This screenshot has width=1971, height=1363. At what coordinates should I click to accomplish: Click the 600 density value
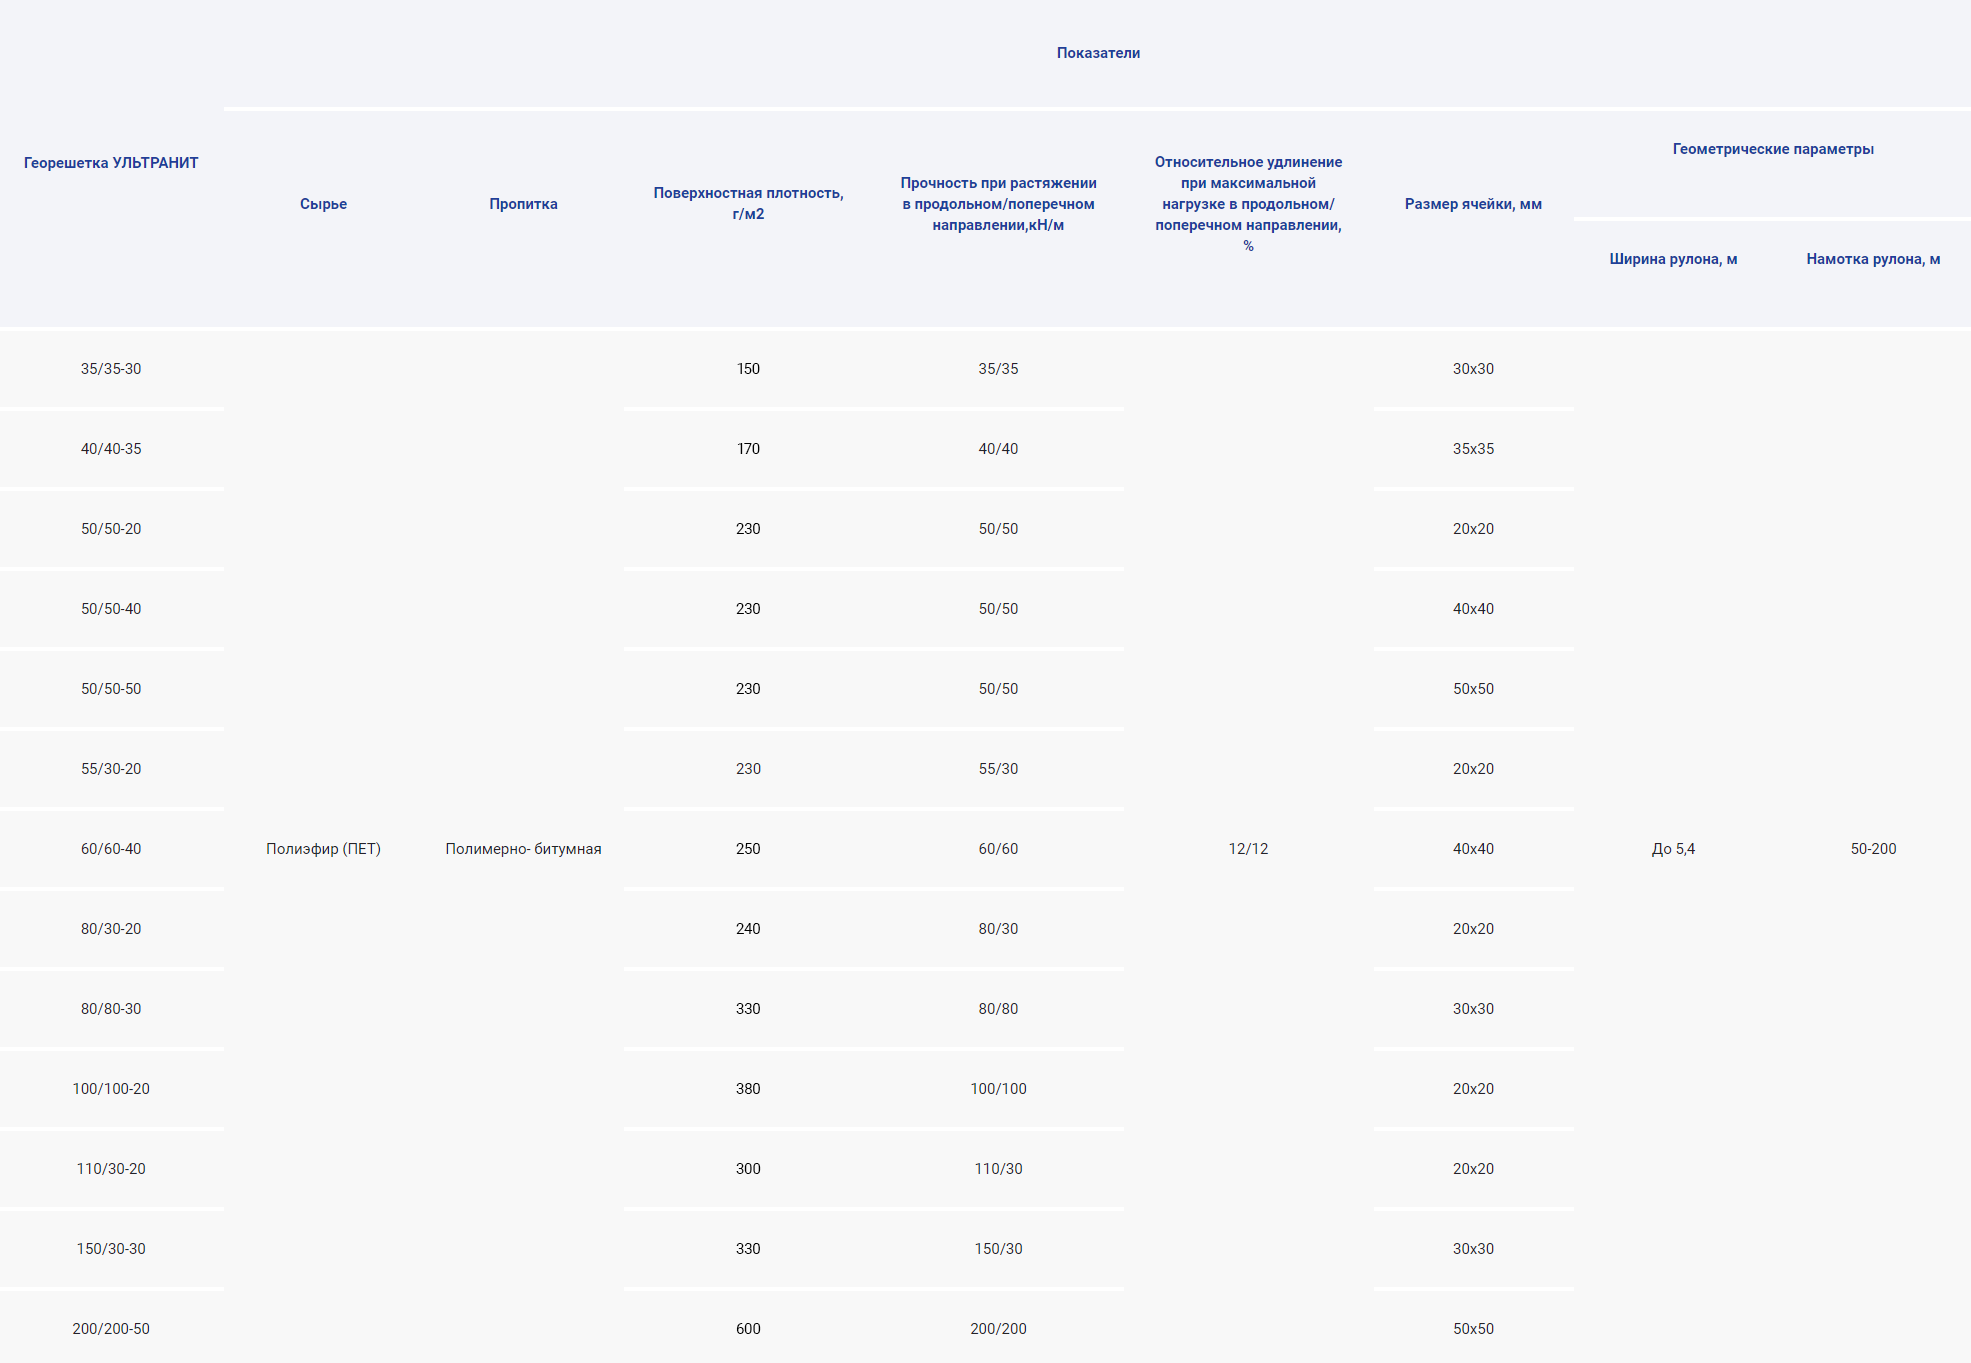(748, 1329)
